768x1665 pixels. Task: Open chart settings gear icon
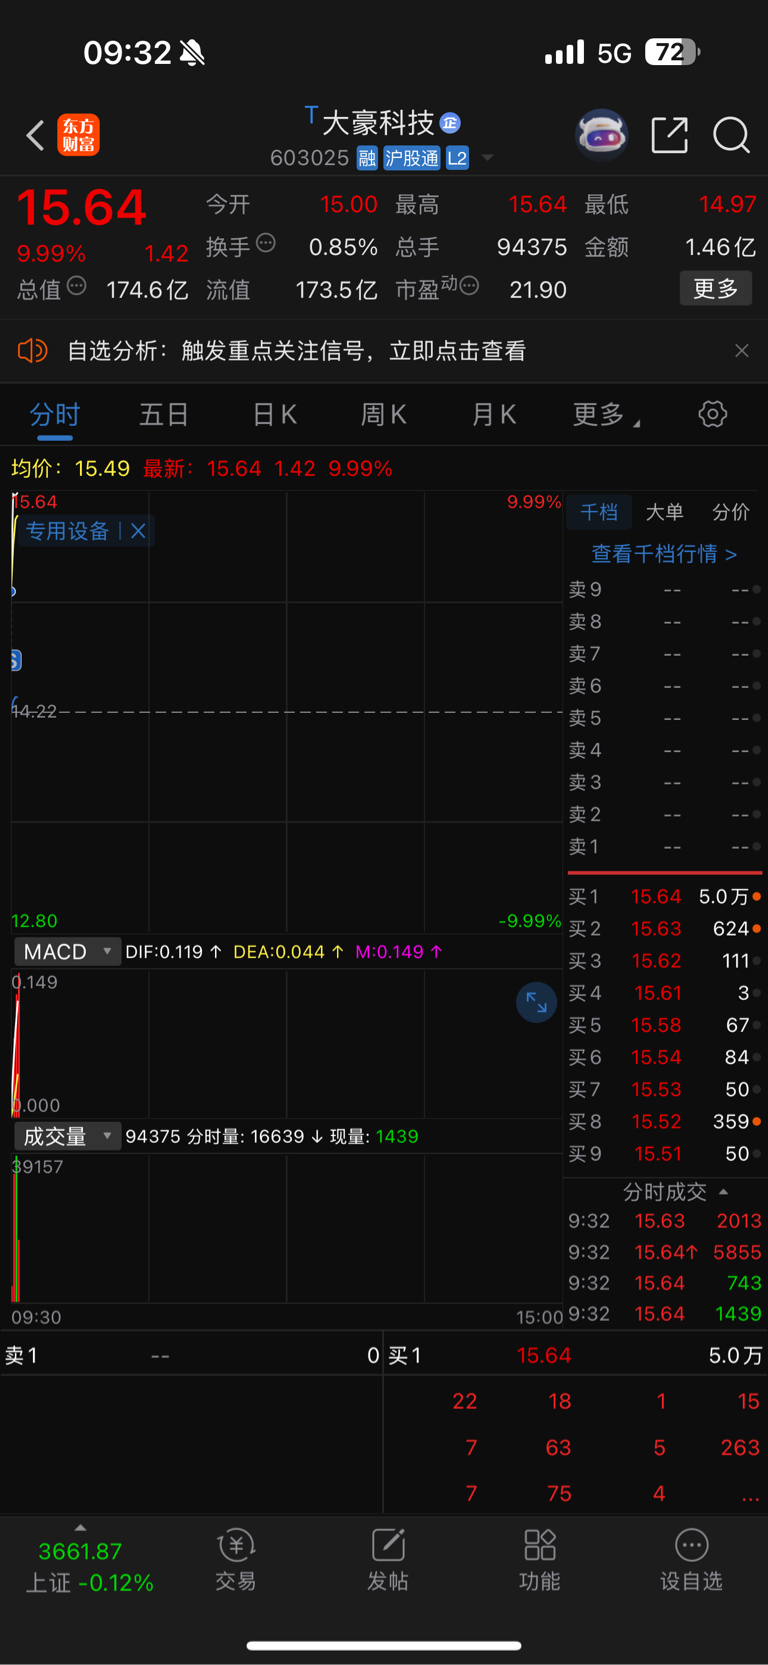[713, 413]
